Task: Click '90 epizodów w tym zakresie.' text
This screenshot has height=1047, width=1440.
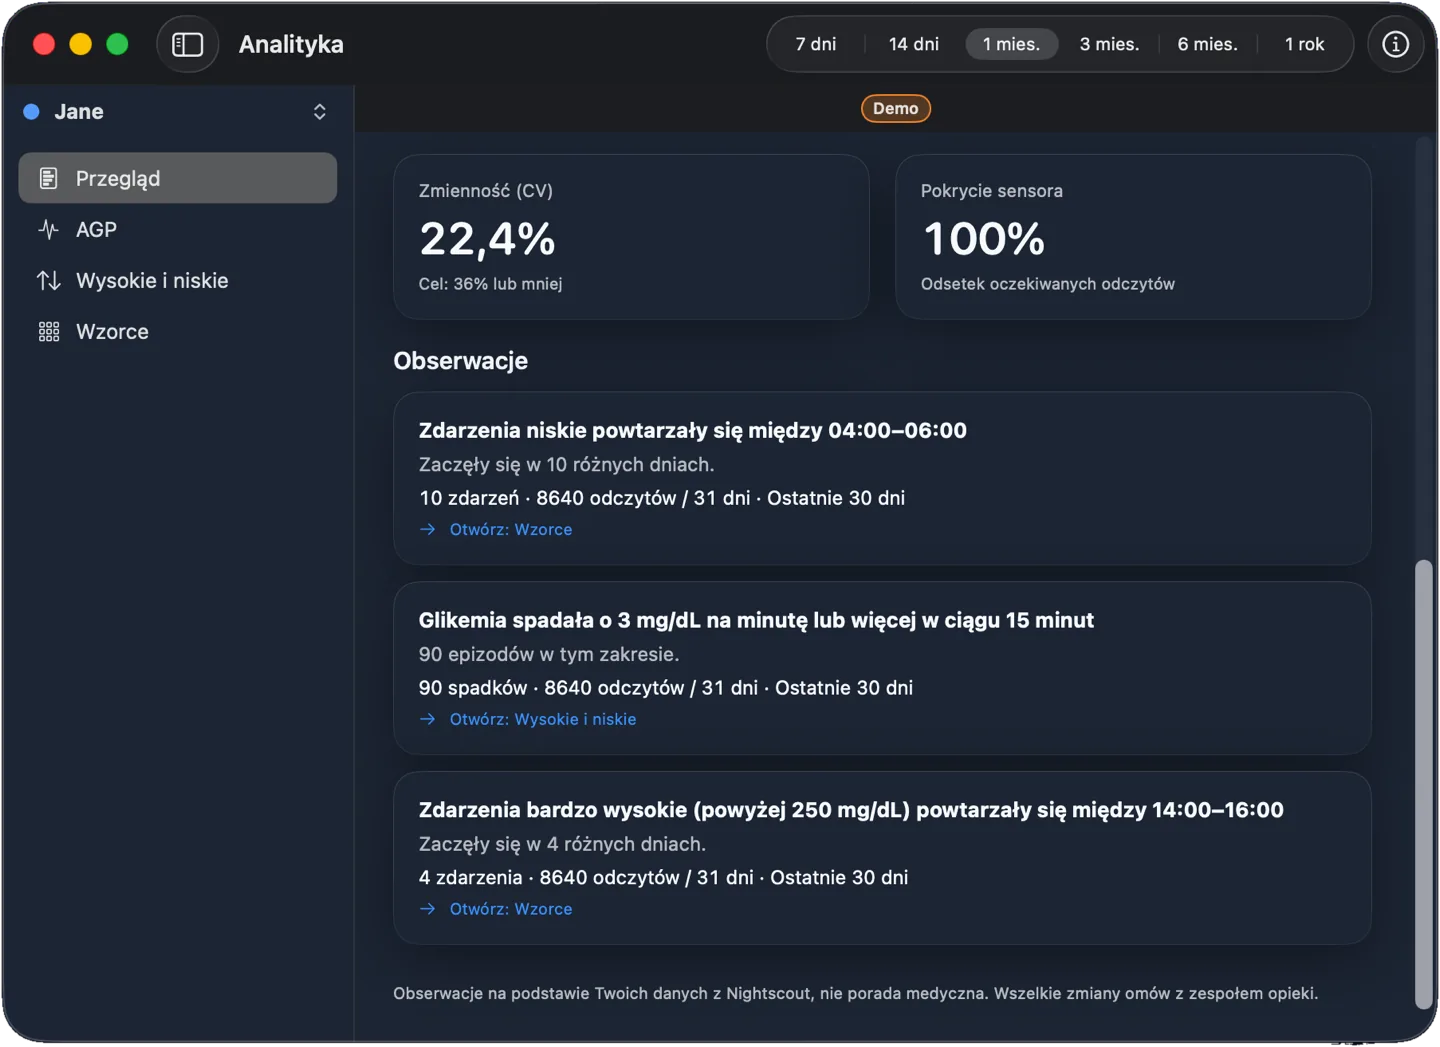Action: click(x=549, y=654)
